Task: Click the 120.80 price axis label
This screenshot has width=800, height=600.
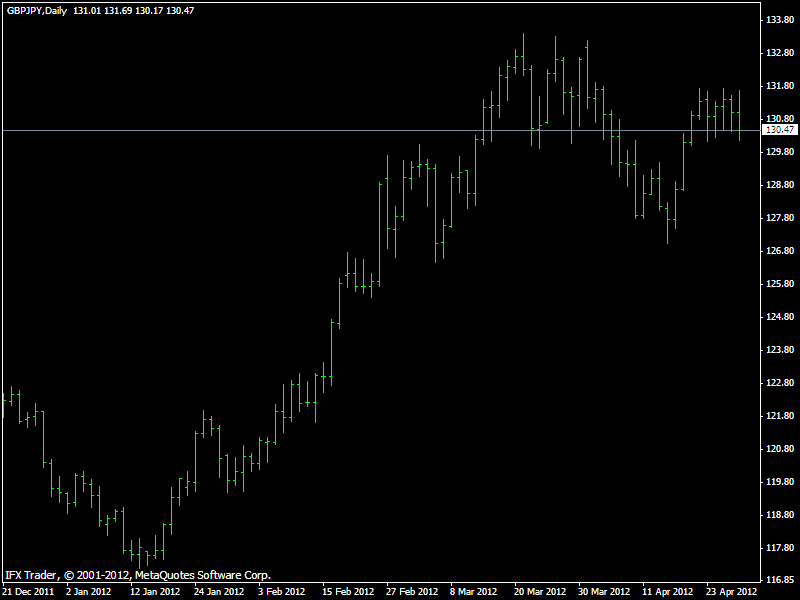Action: pyautogui.click(x=780, y=449)
